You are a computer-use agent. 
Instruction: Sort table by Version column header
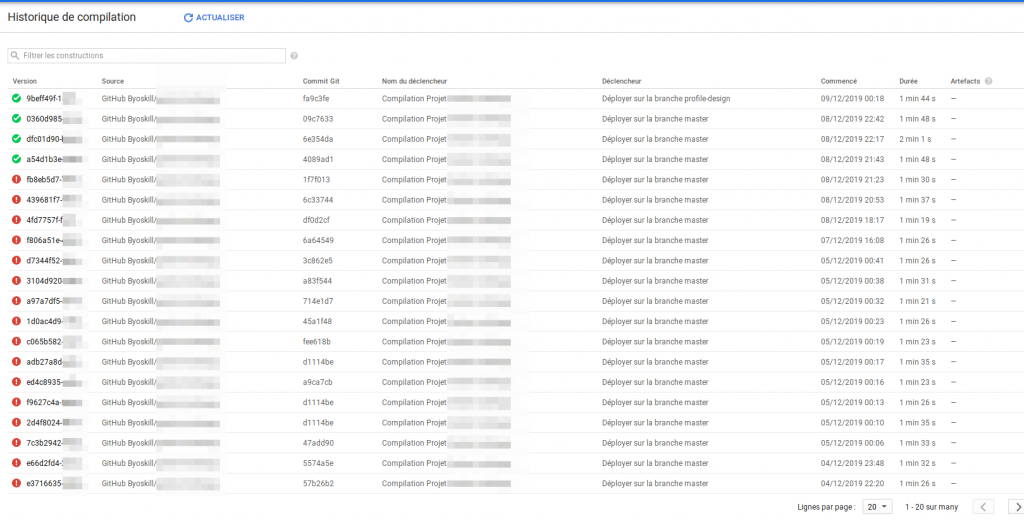coord(24,81)
